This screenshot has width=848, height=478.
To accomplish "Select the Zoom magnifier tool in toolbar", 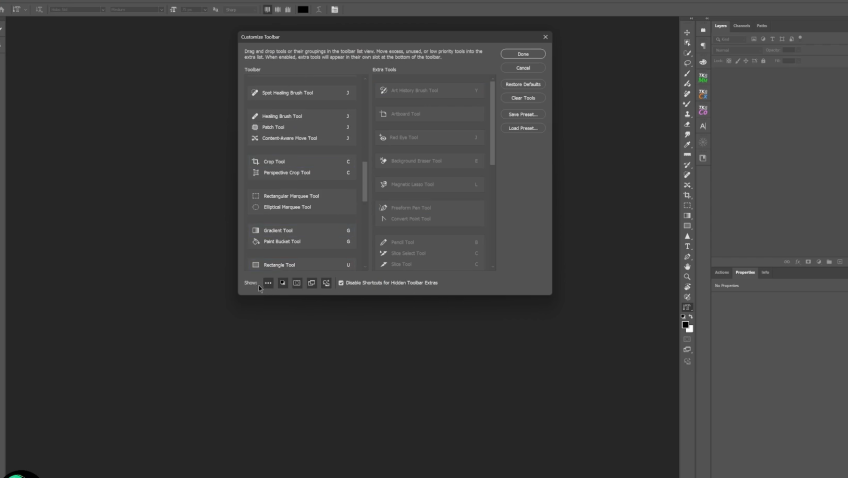I will [x=687, y=276].
